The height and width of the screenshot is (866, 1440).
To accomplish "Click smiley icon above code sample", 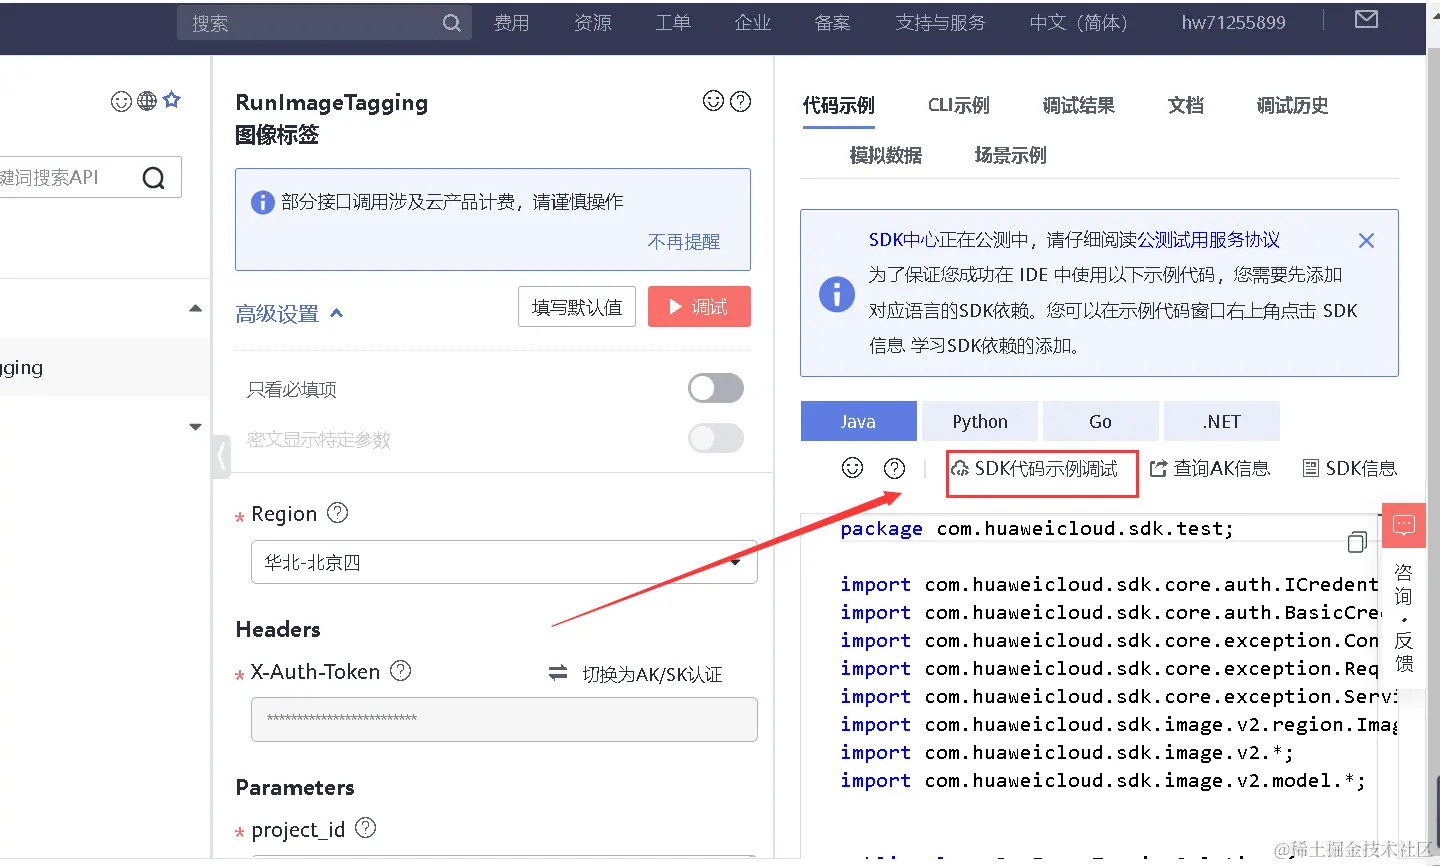I will point(852,468).
